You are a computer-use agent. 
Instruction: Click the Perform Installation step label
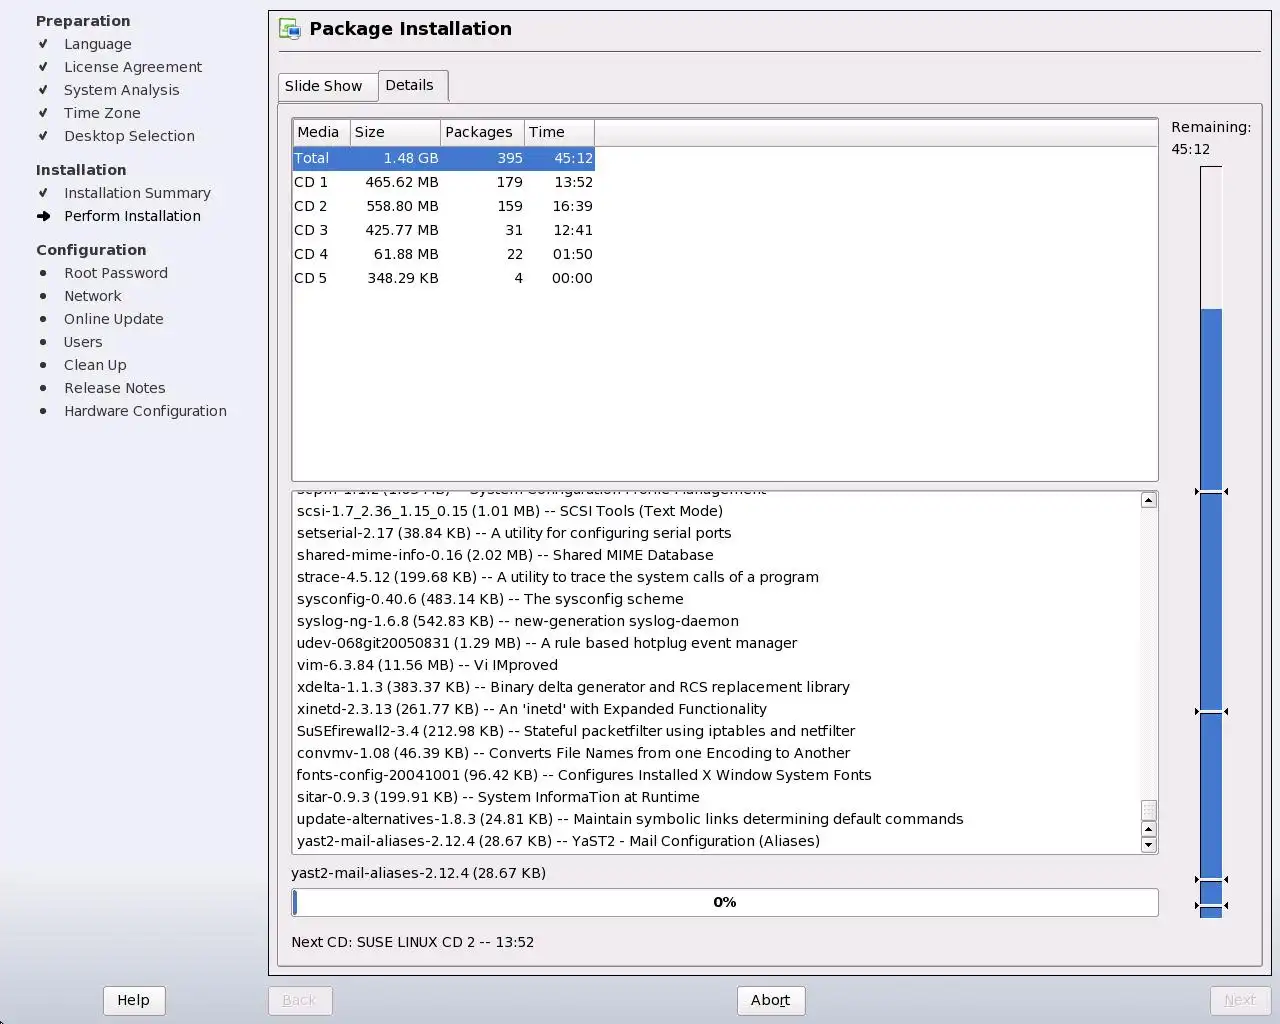pyautogui.click(x=132, y=216)
